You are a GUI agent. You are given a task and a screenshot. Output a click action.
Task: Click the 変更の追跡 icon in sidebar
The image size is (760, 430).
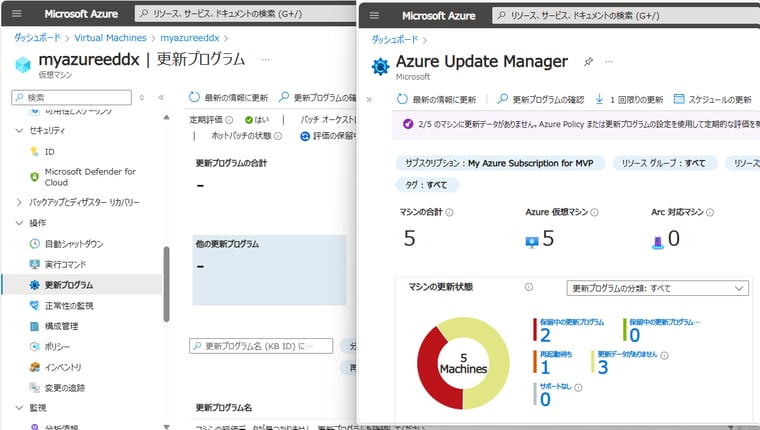(x=34, y=388)
